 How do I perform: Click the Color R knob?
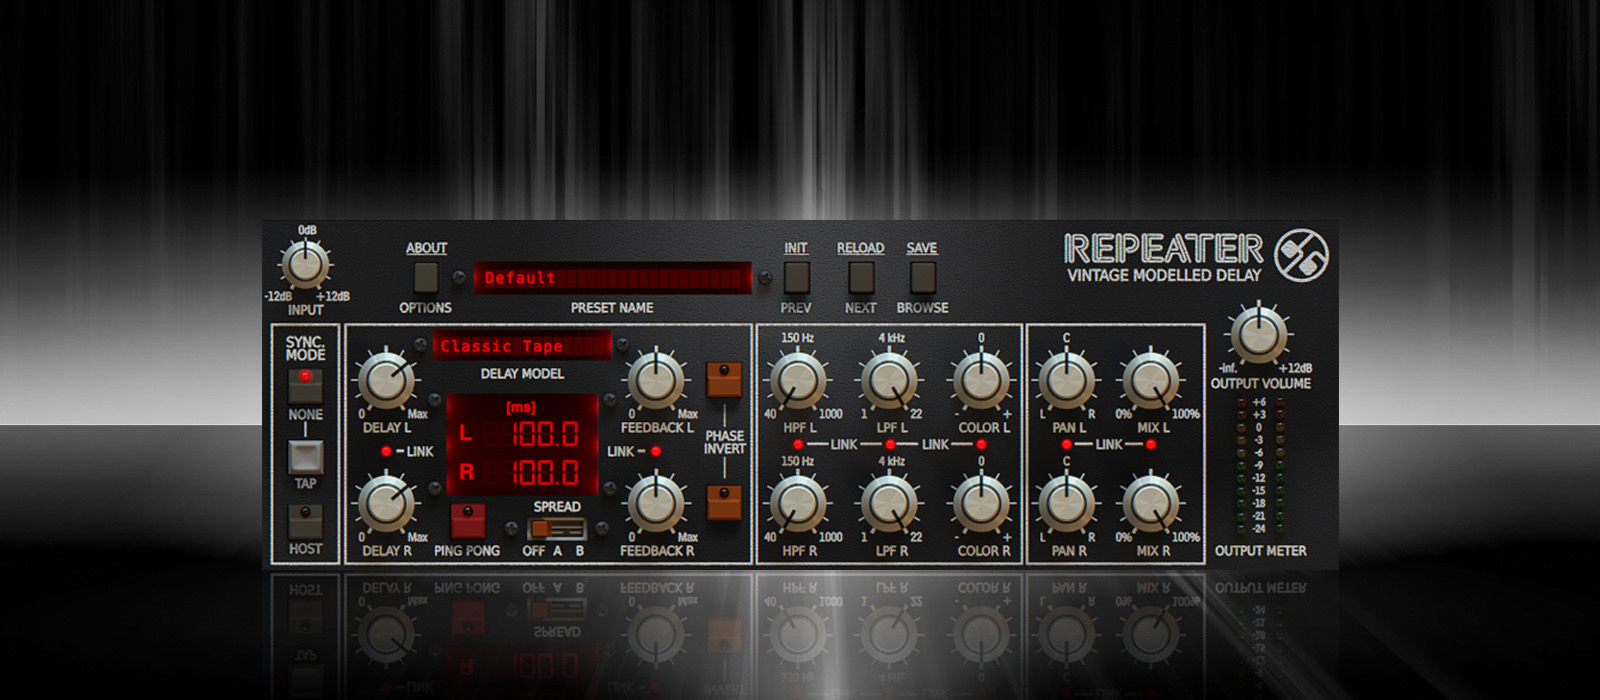click(x=981, y=503)
